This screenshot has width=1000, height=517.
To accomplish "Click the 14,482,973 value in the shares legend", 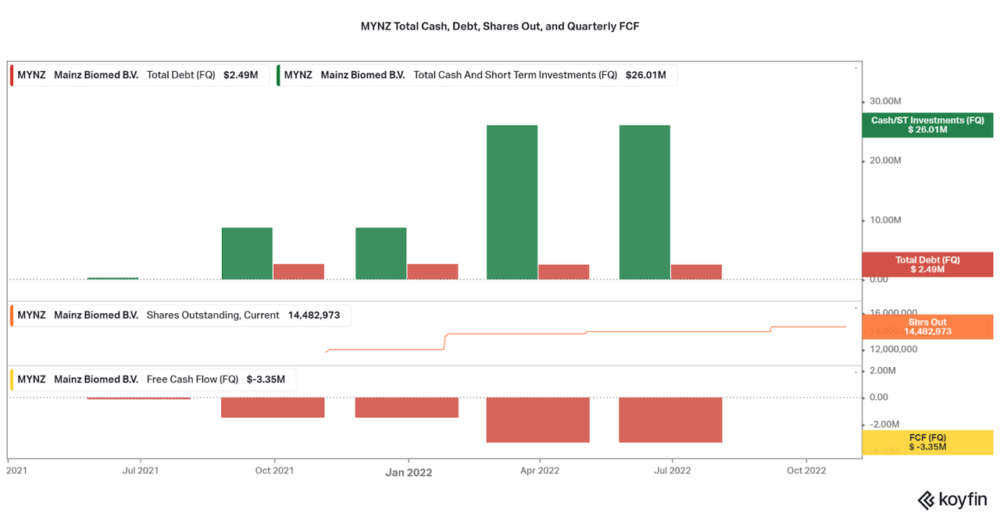I will tap(314, 315).
